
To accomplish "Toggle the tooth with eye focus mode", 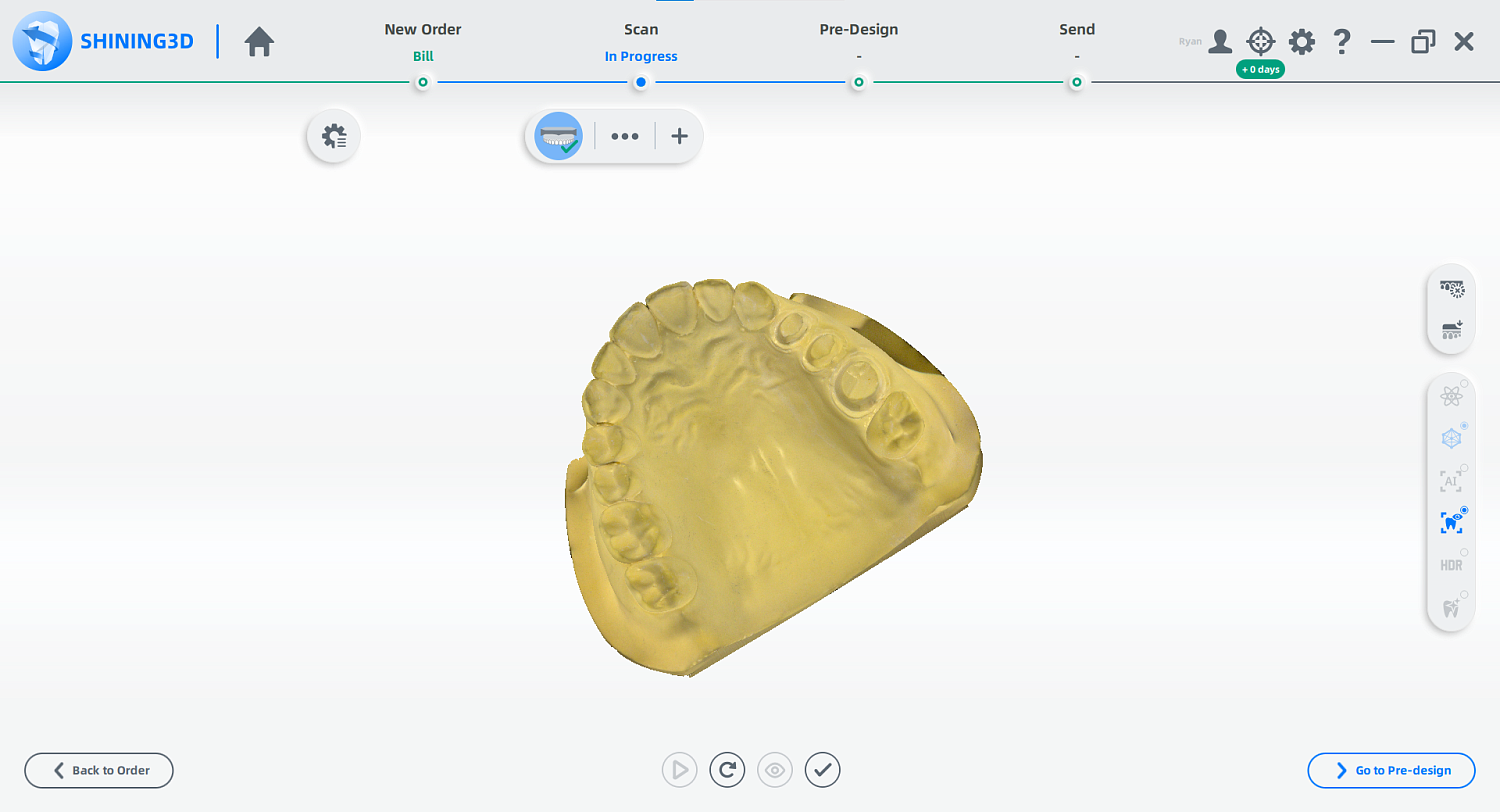I will [1451, 523].
